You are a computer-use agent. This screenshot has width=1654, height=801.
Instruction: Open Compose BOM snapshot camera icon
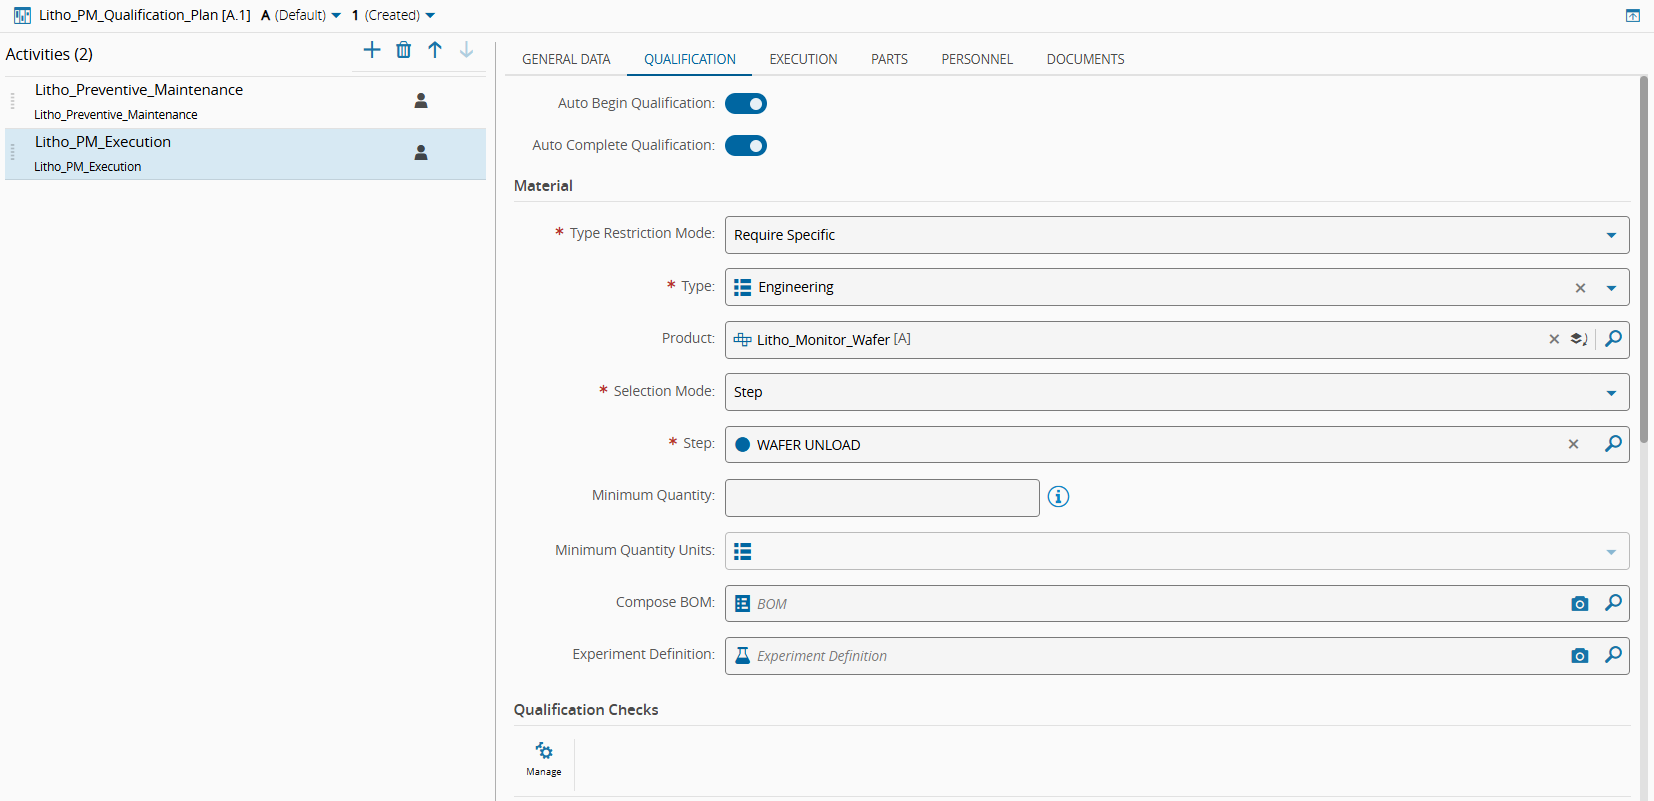[x=1579, y=604]
